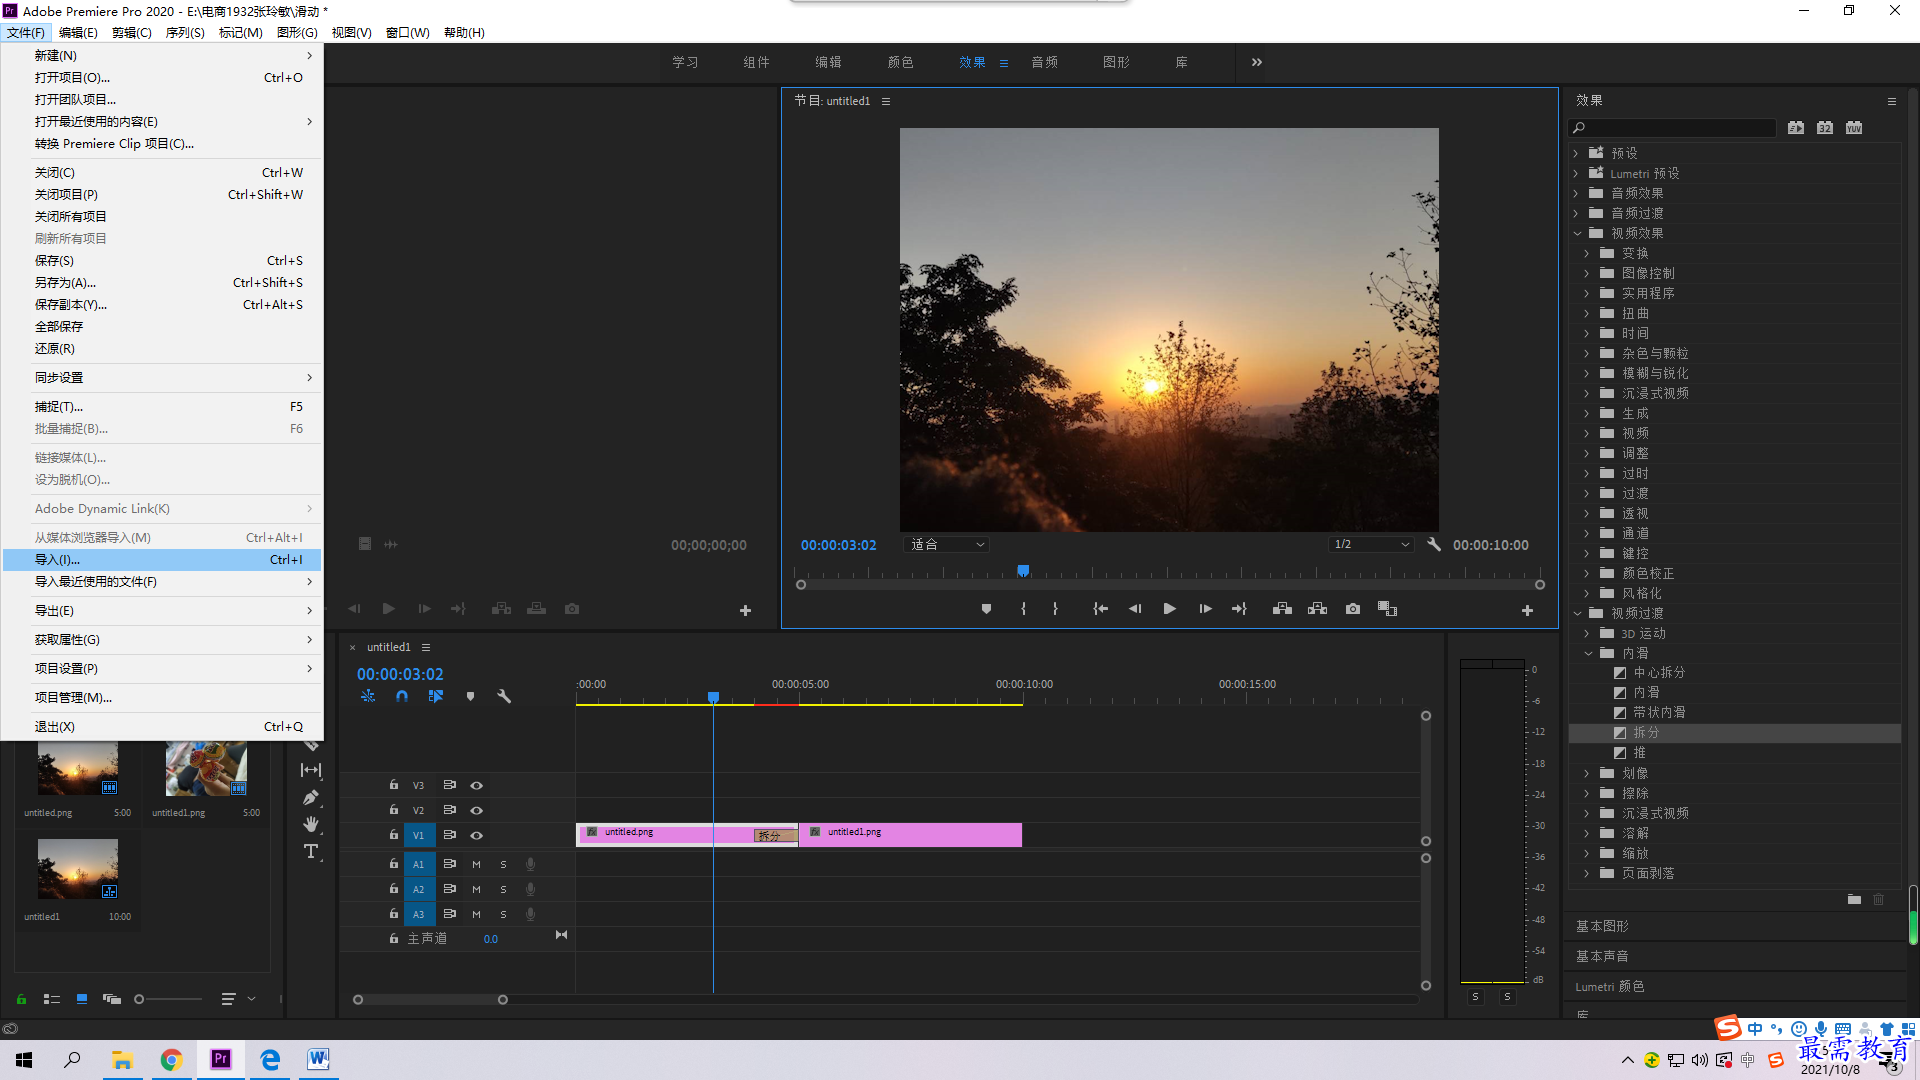The image size is (1920, 1080).
Task: Export frame with camera icon
Action: pos(1353,609)
